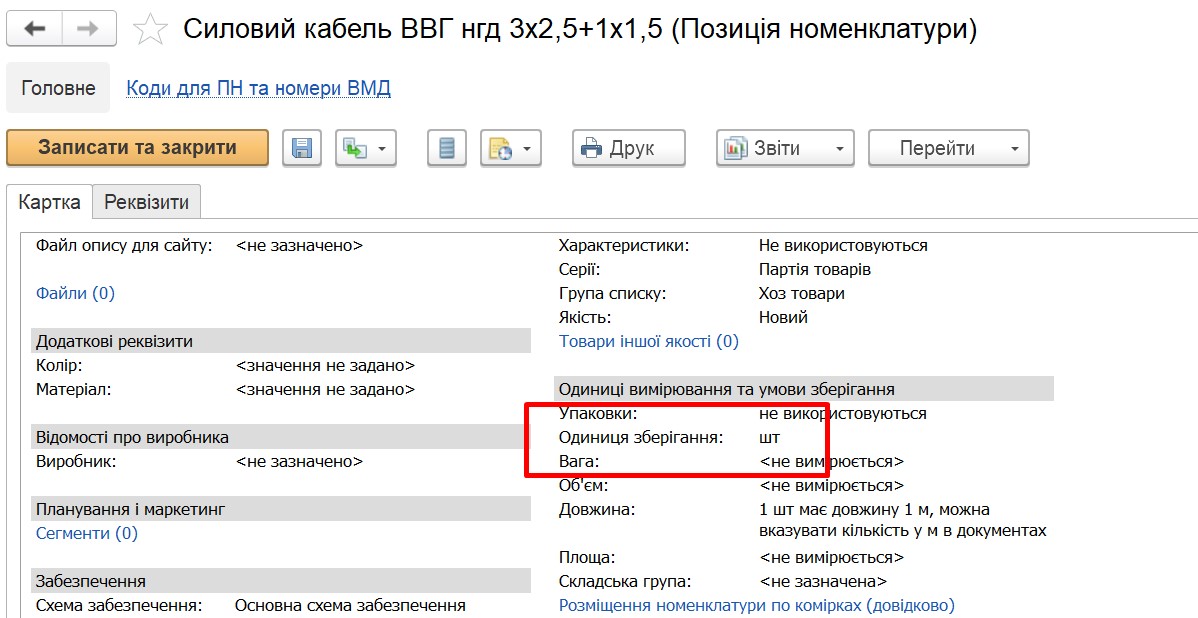Open Розміщення номенклатури по комірках link

coord(757,605)
